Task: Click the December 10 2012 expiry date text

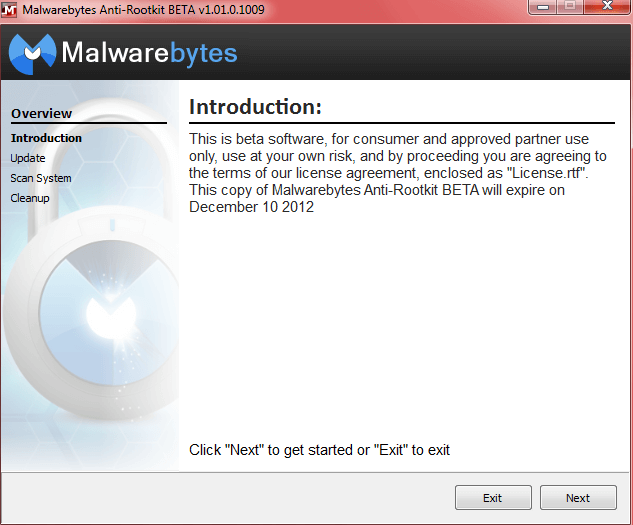Action: (x=252, y=207)
